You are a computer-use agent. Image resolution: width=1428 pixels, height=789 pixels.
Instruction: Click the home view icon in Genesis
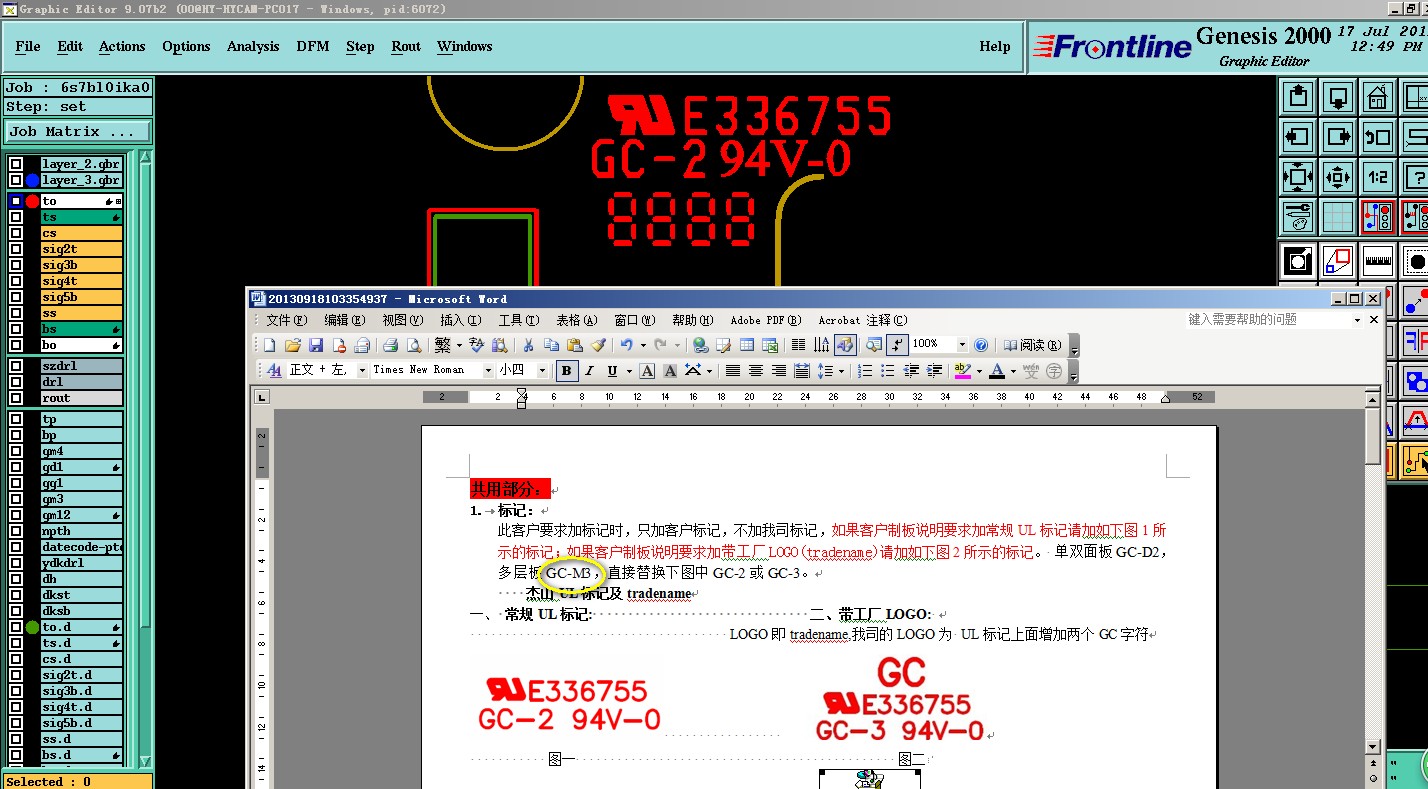tap(1378, 97)
